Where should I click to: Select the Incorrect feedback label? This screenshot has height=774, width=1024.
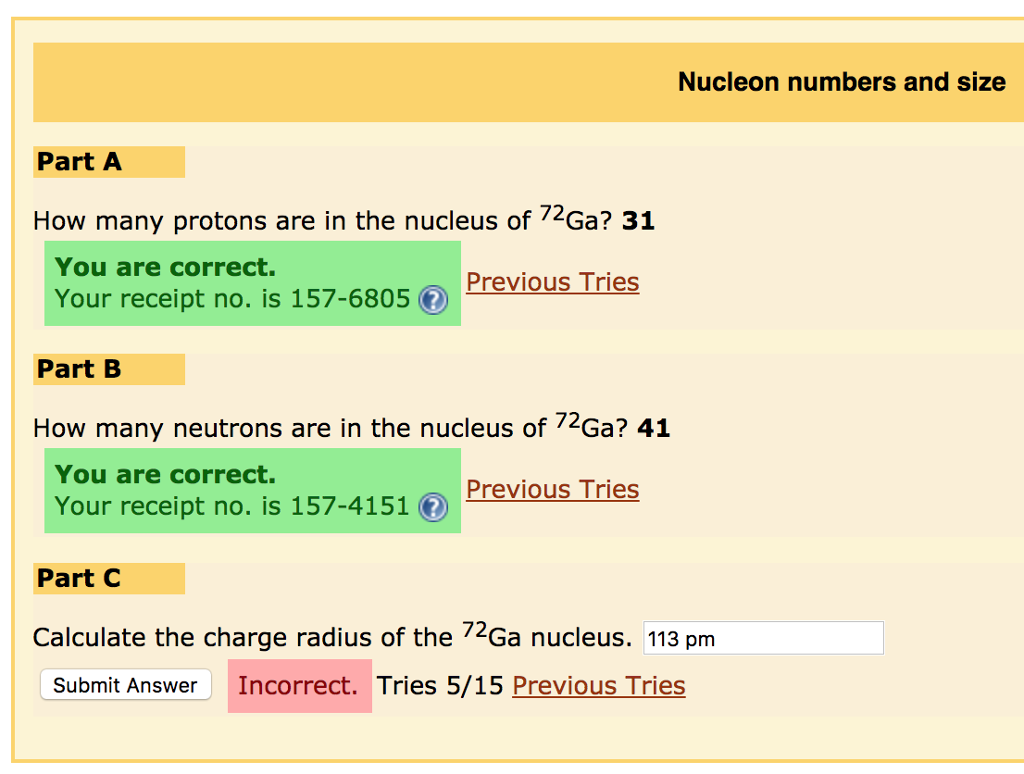[x=299, y=685]
